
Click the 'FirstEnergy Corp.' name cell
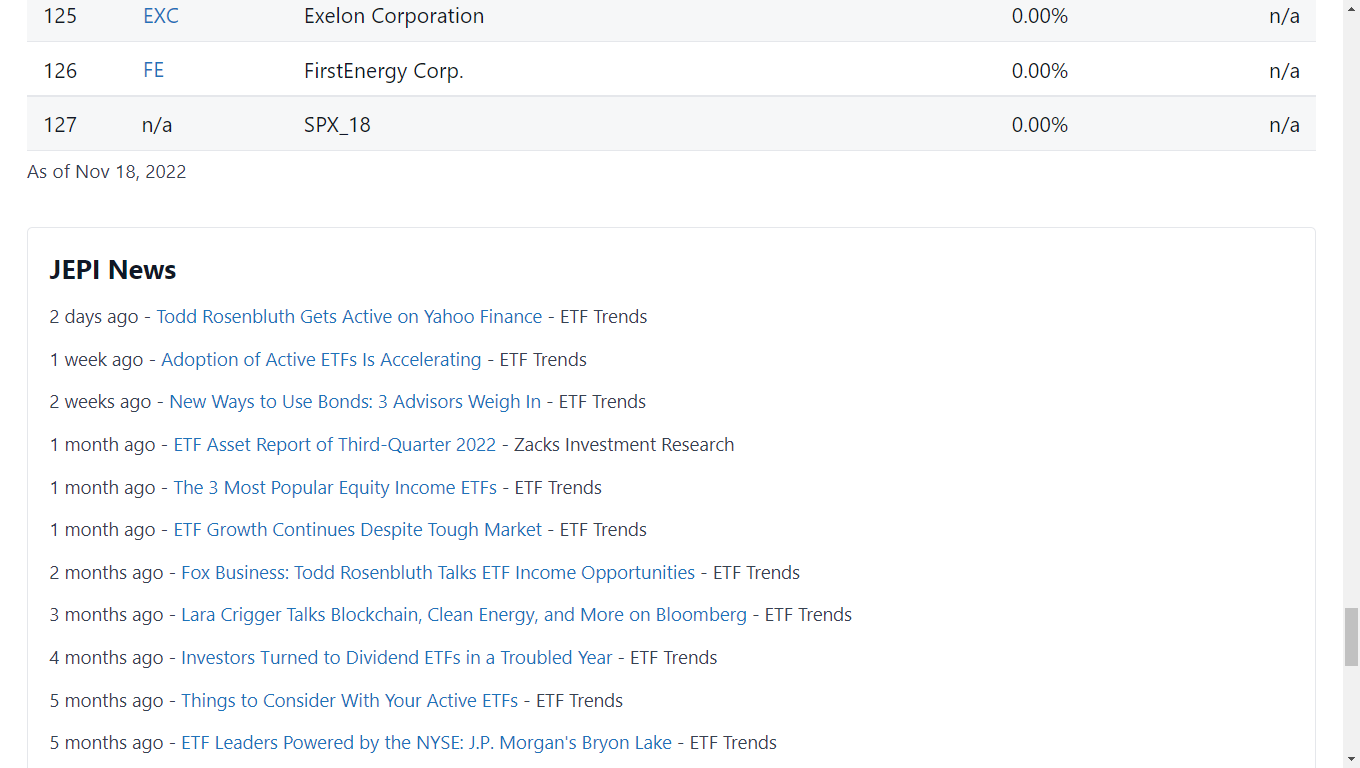384,71
